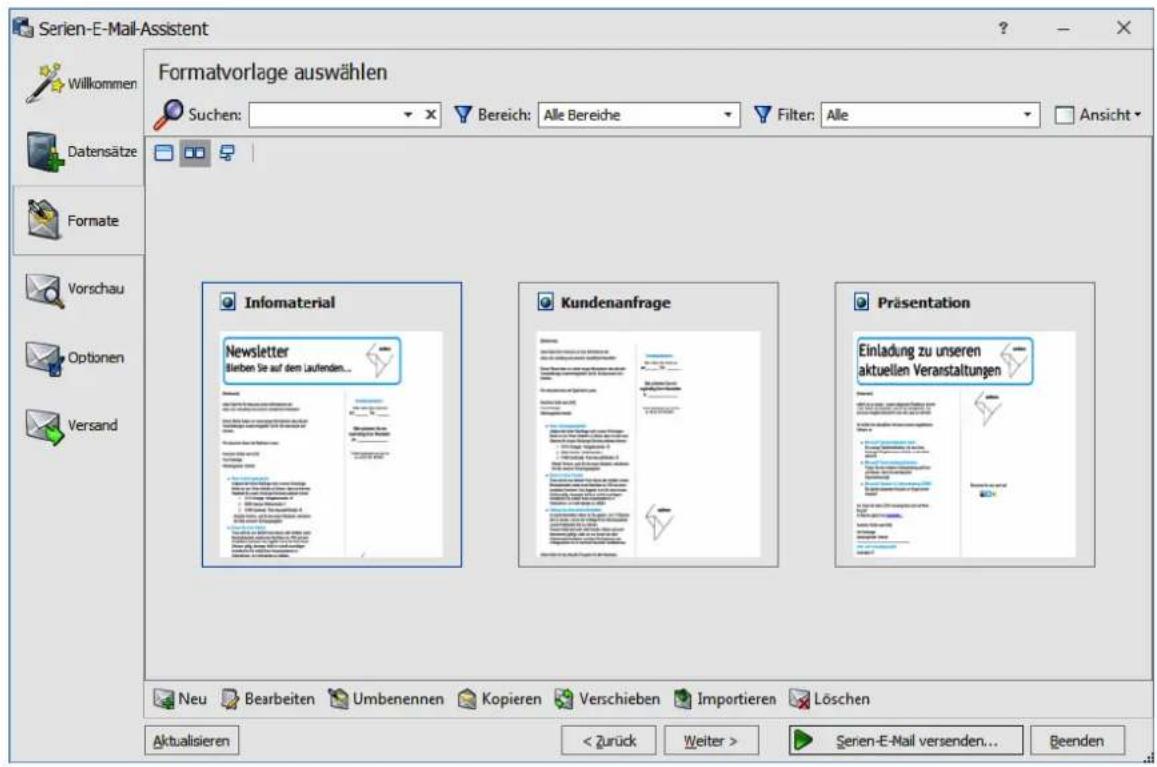The image size is (1157, 767).
Task: Select the Kundenanfrage template radio icon
Action: (x=545, y=302)
